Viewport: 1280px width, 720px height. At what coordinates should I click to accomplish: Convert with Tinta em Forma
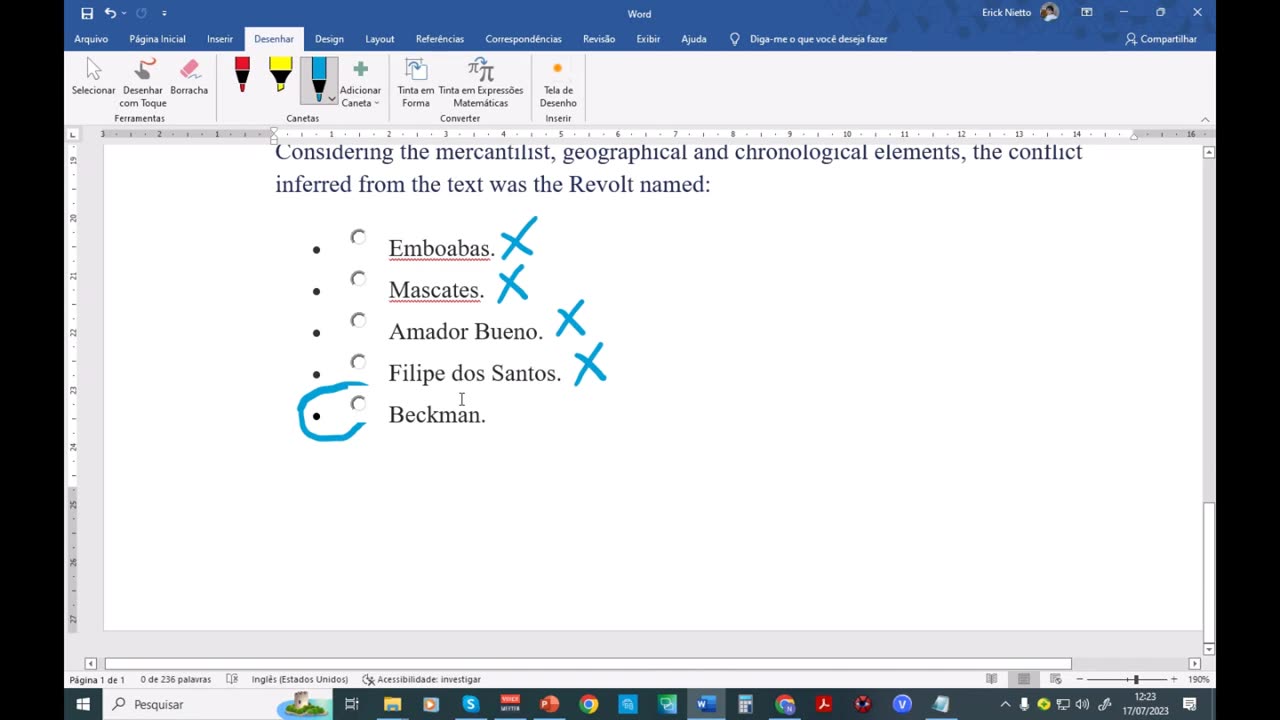pyautogui.click(x=416, y=82)
